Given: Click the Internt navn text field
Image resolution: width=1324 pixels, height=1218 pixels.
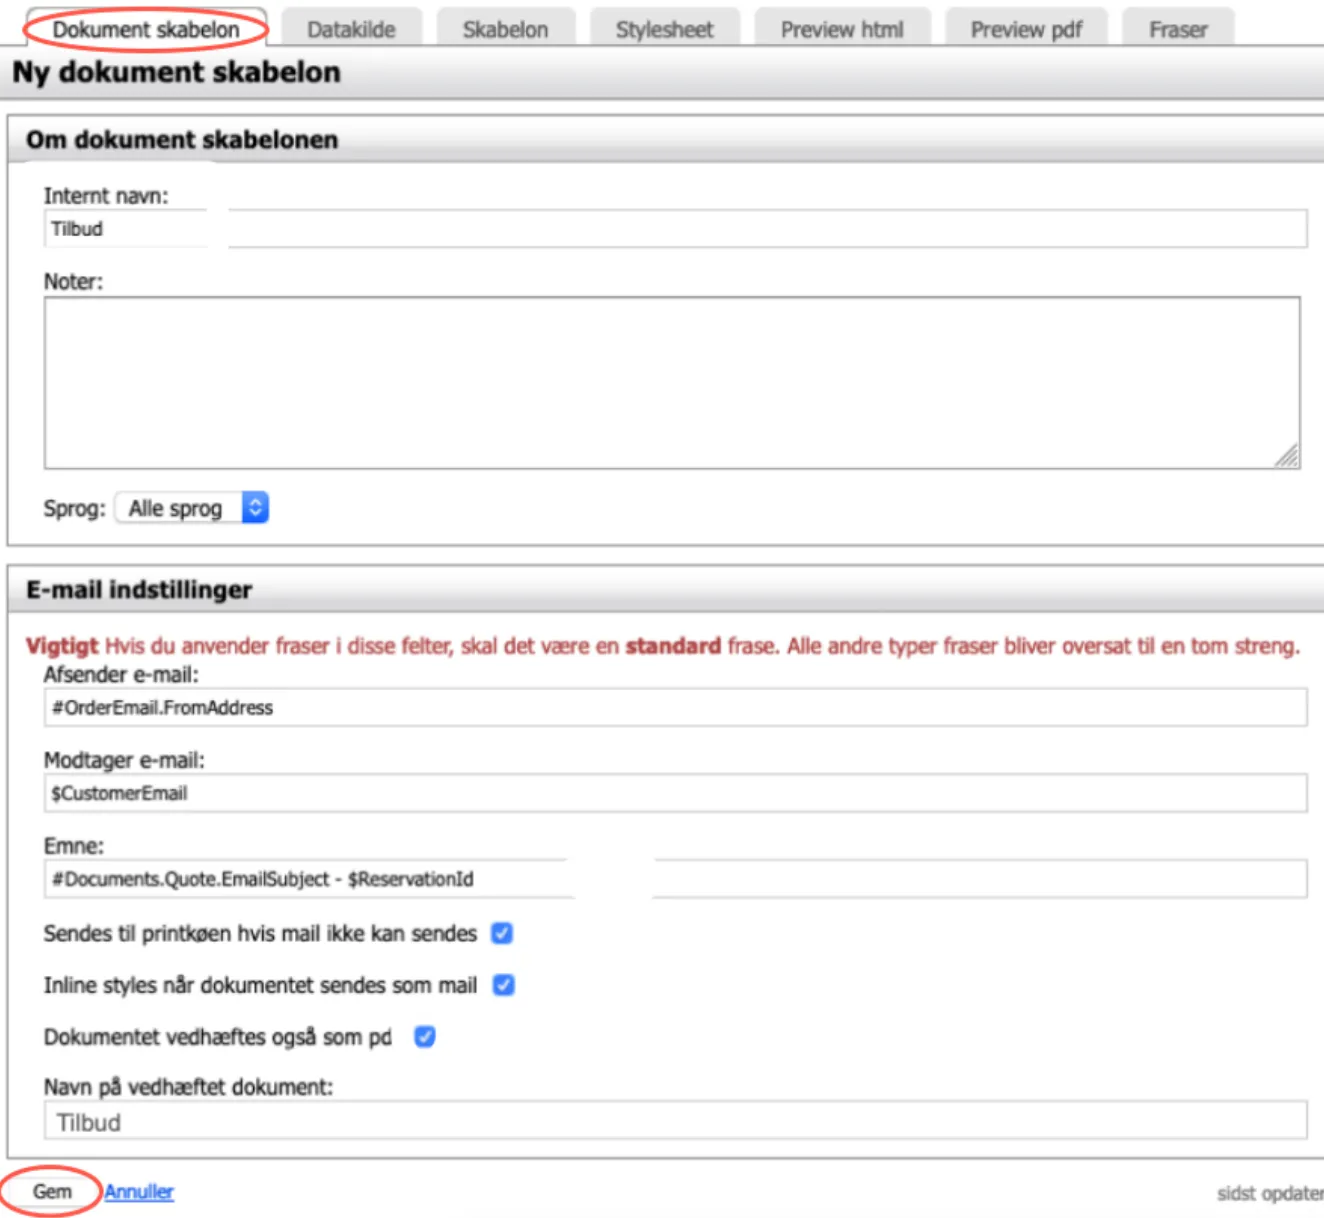Looking at the screenshot, I should 675,229.
